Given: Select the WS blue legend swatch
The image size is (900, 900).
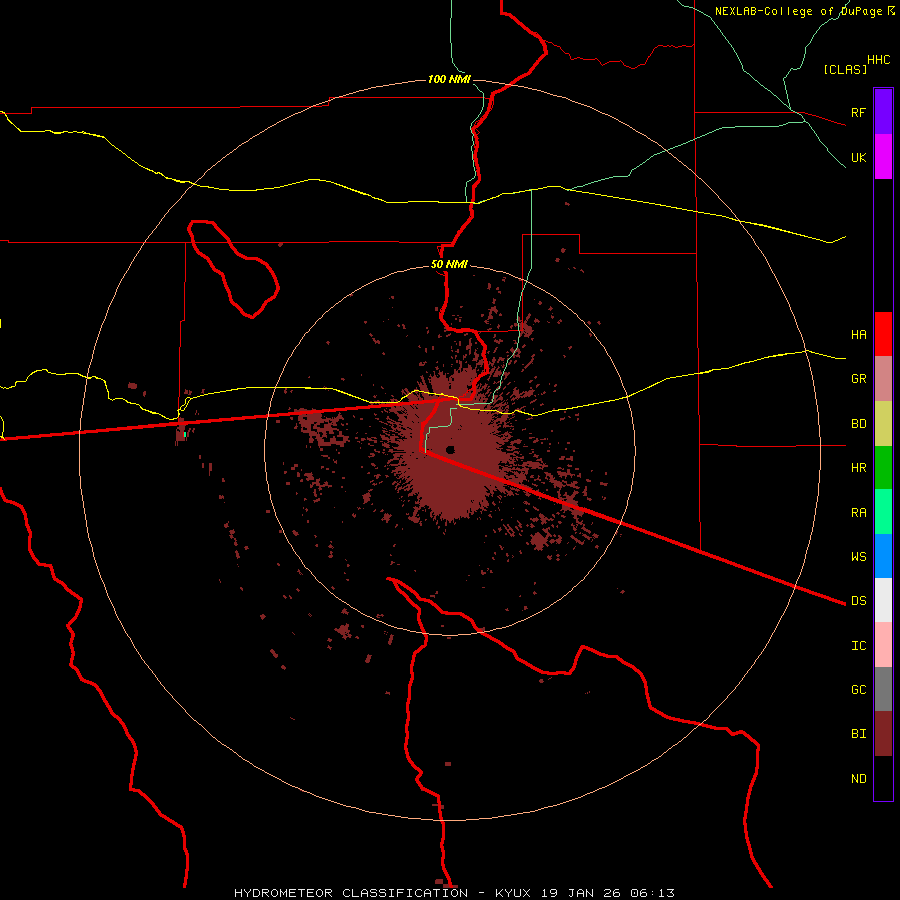Looking at the screenshot, I should pyautogui.click(x=883, y=556).
